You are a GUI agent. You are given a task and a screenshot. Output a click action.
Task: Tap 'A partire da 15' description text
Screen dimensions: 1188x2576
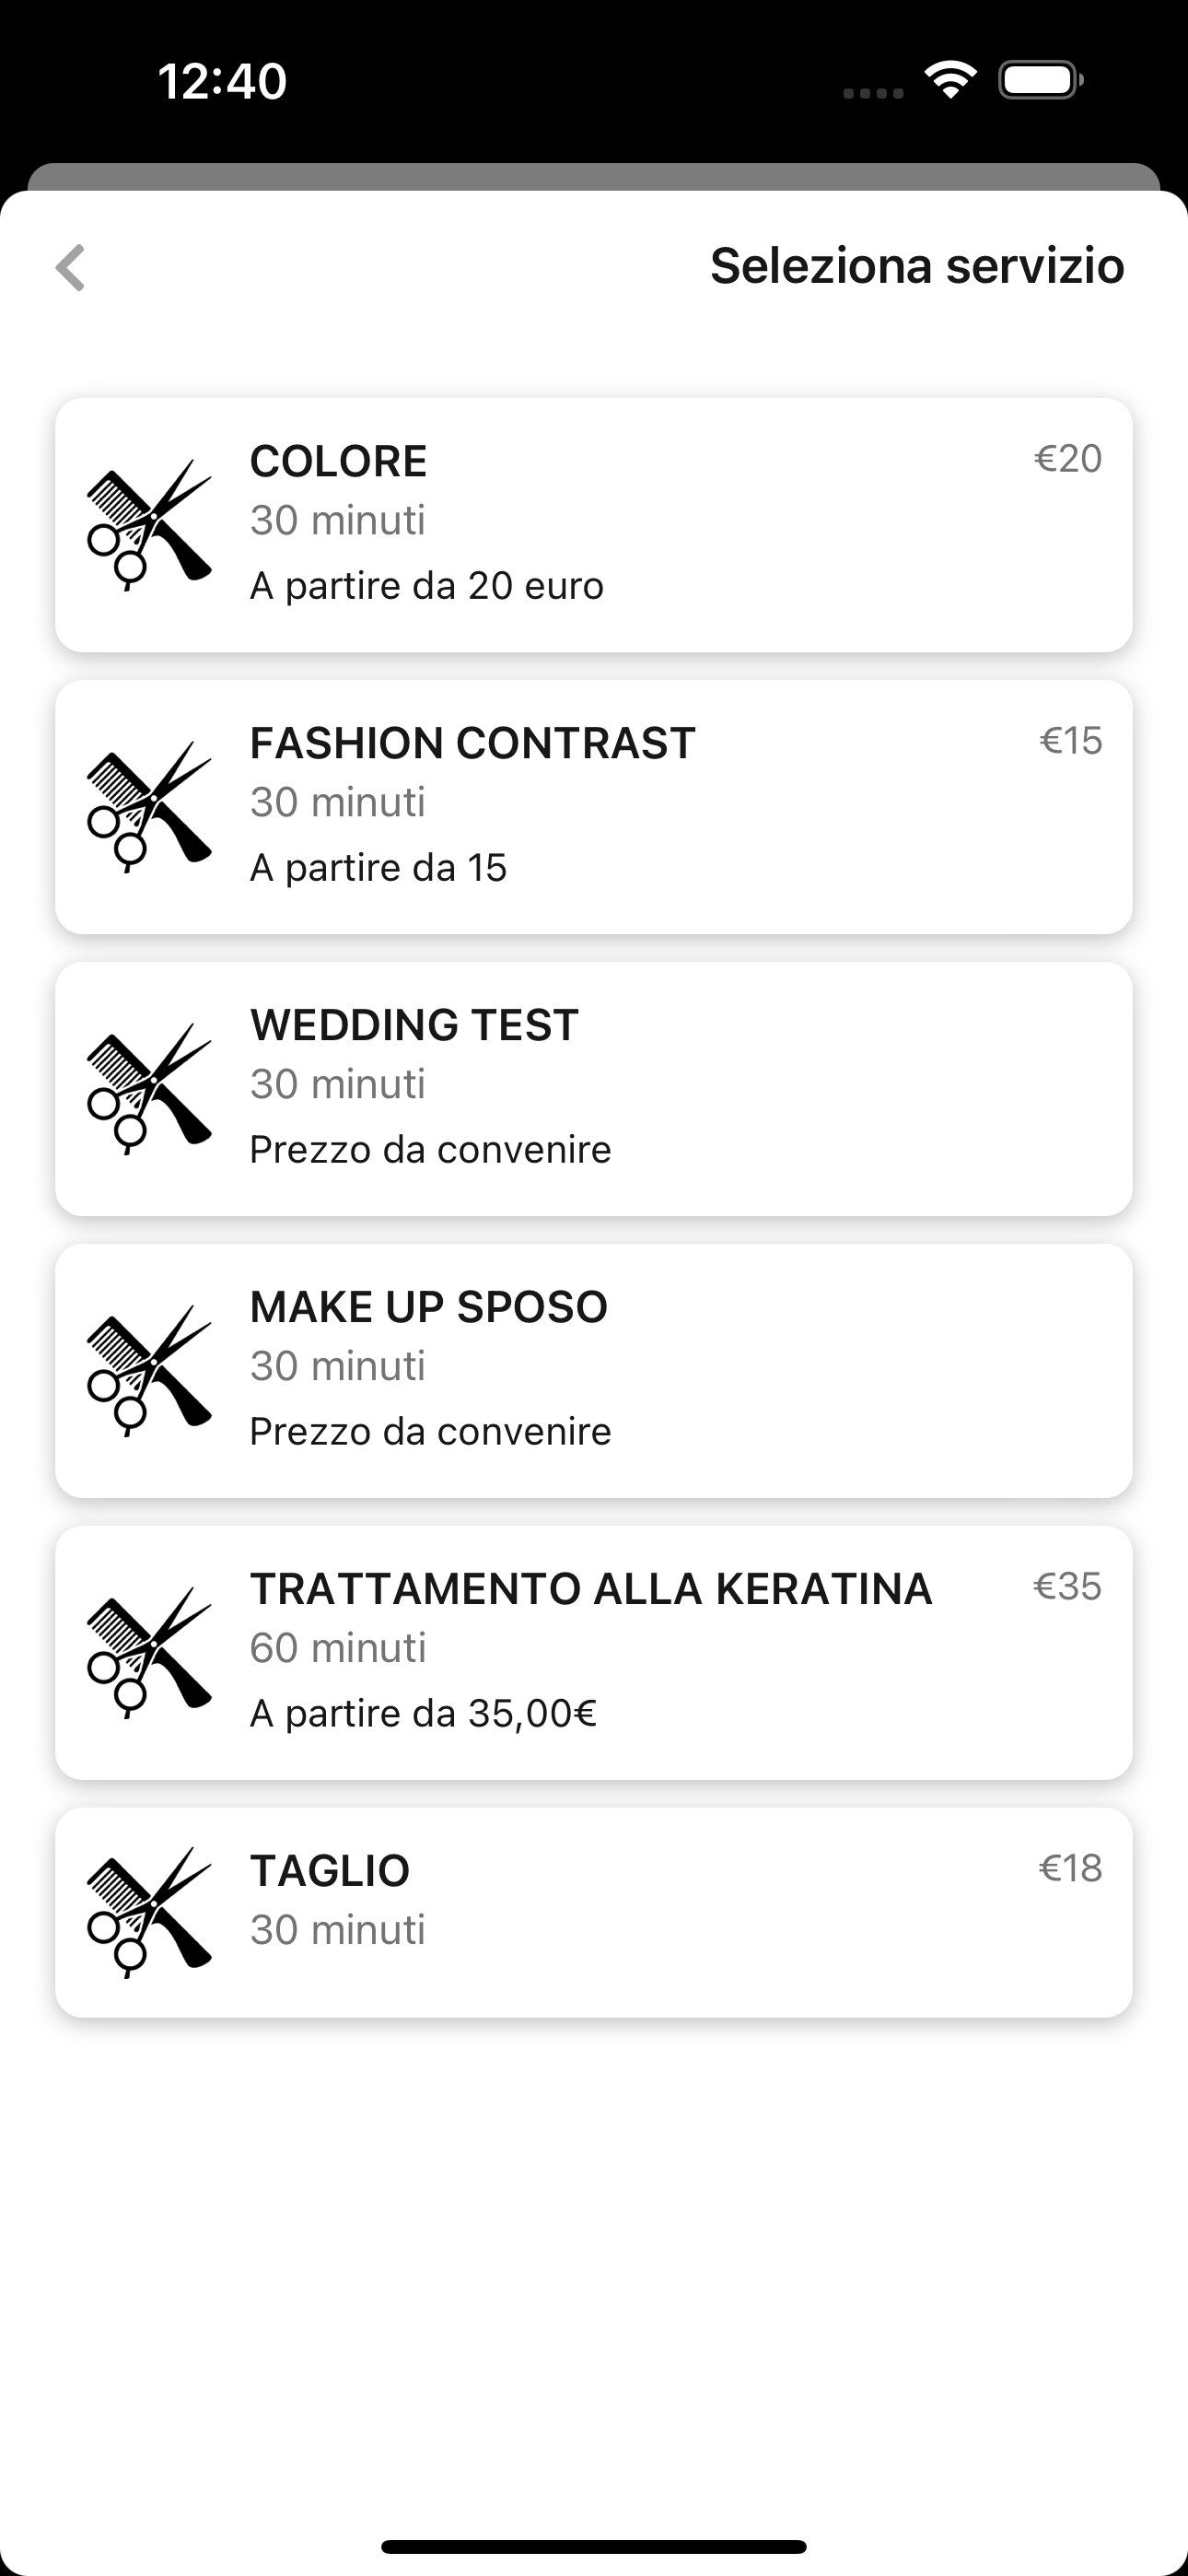coord(378,868)
